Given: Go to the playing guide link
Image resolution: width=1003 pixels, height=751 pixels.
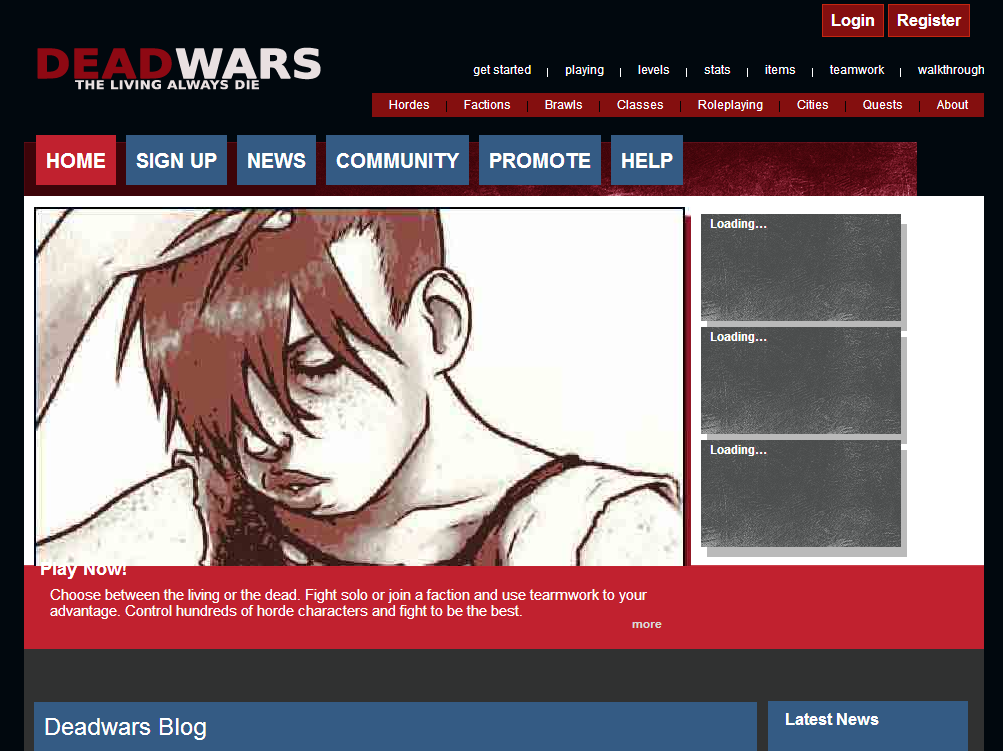Looking at the screenshot, I should tap(584, 70).
